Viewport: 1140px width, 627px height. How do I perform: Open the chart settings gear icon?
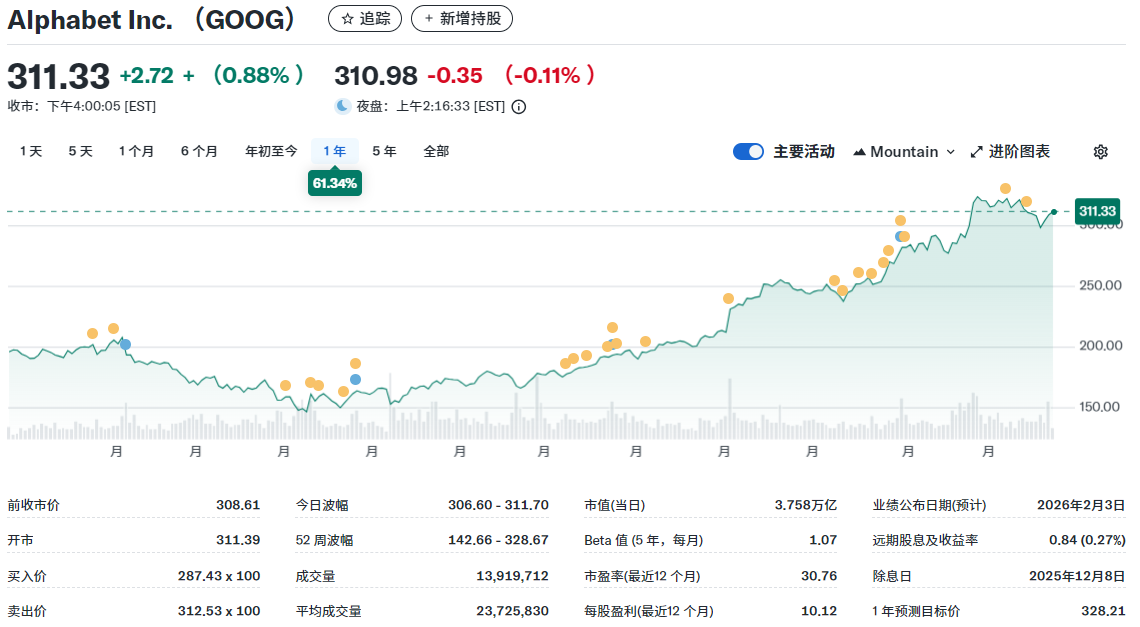pyautogui.click(x=1100, y=151)
